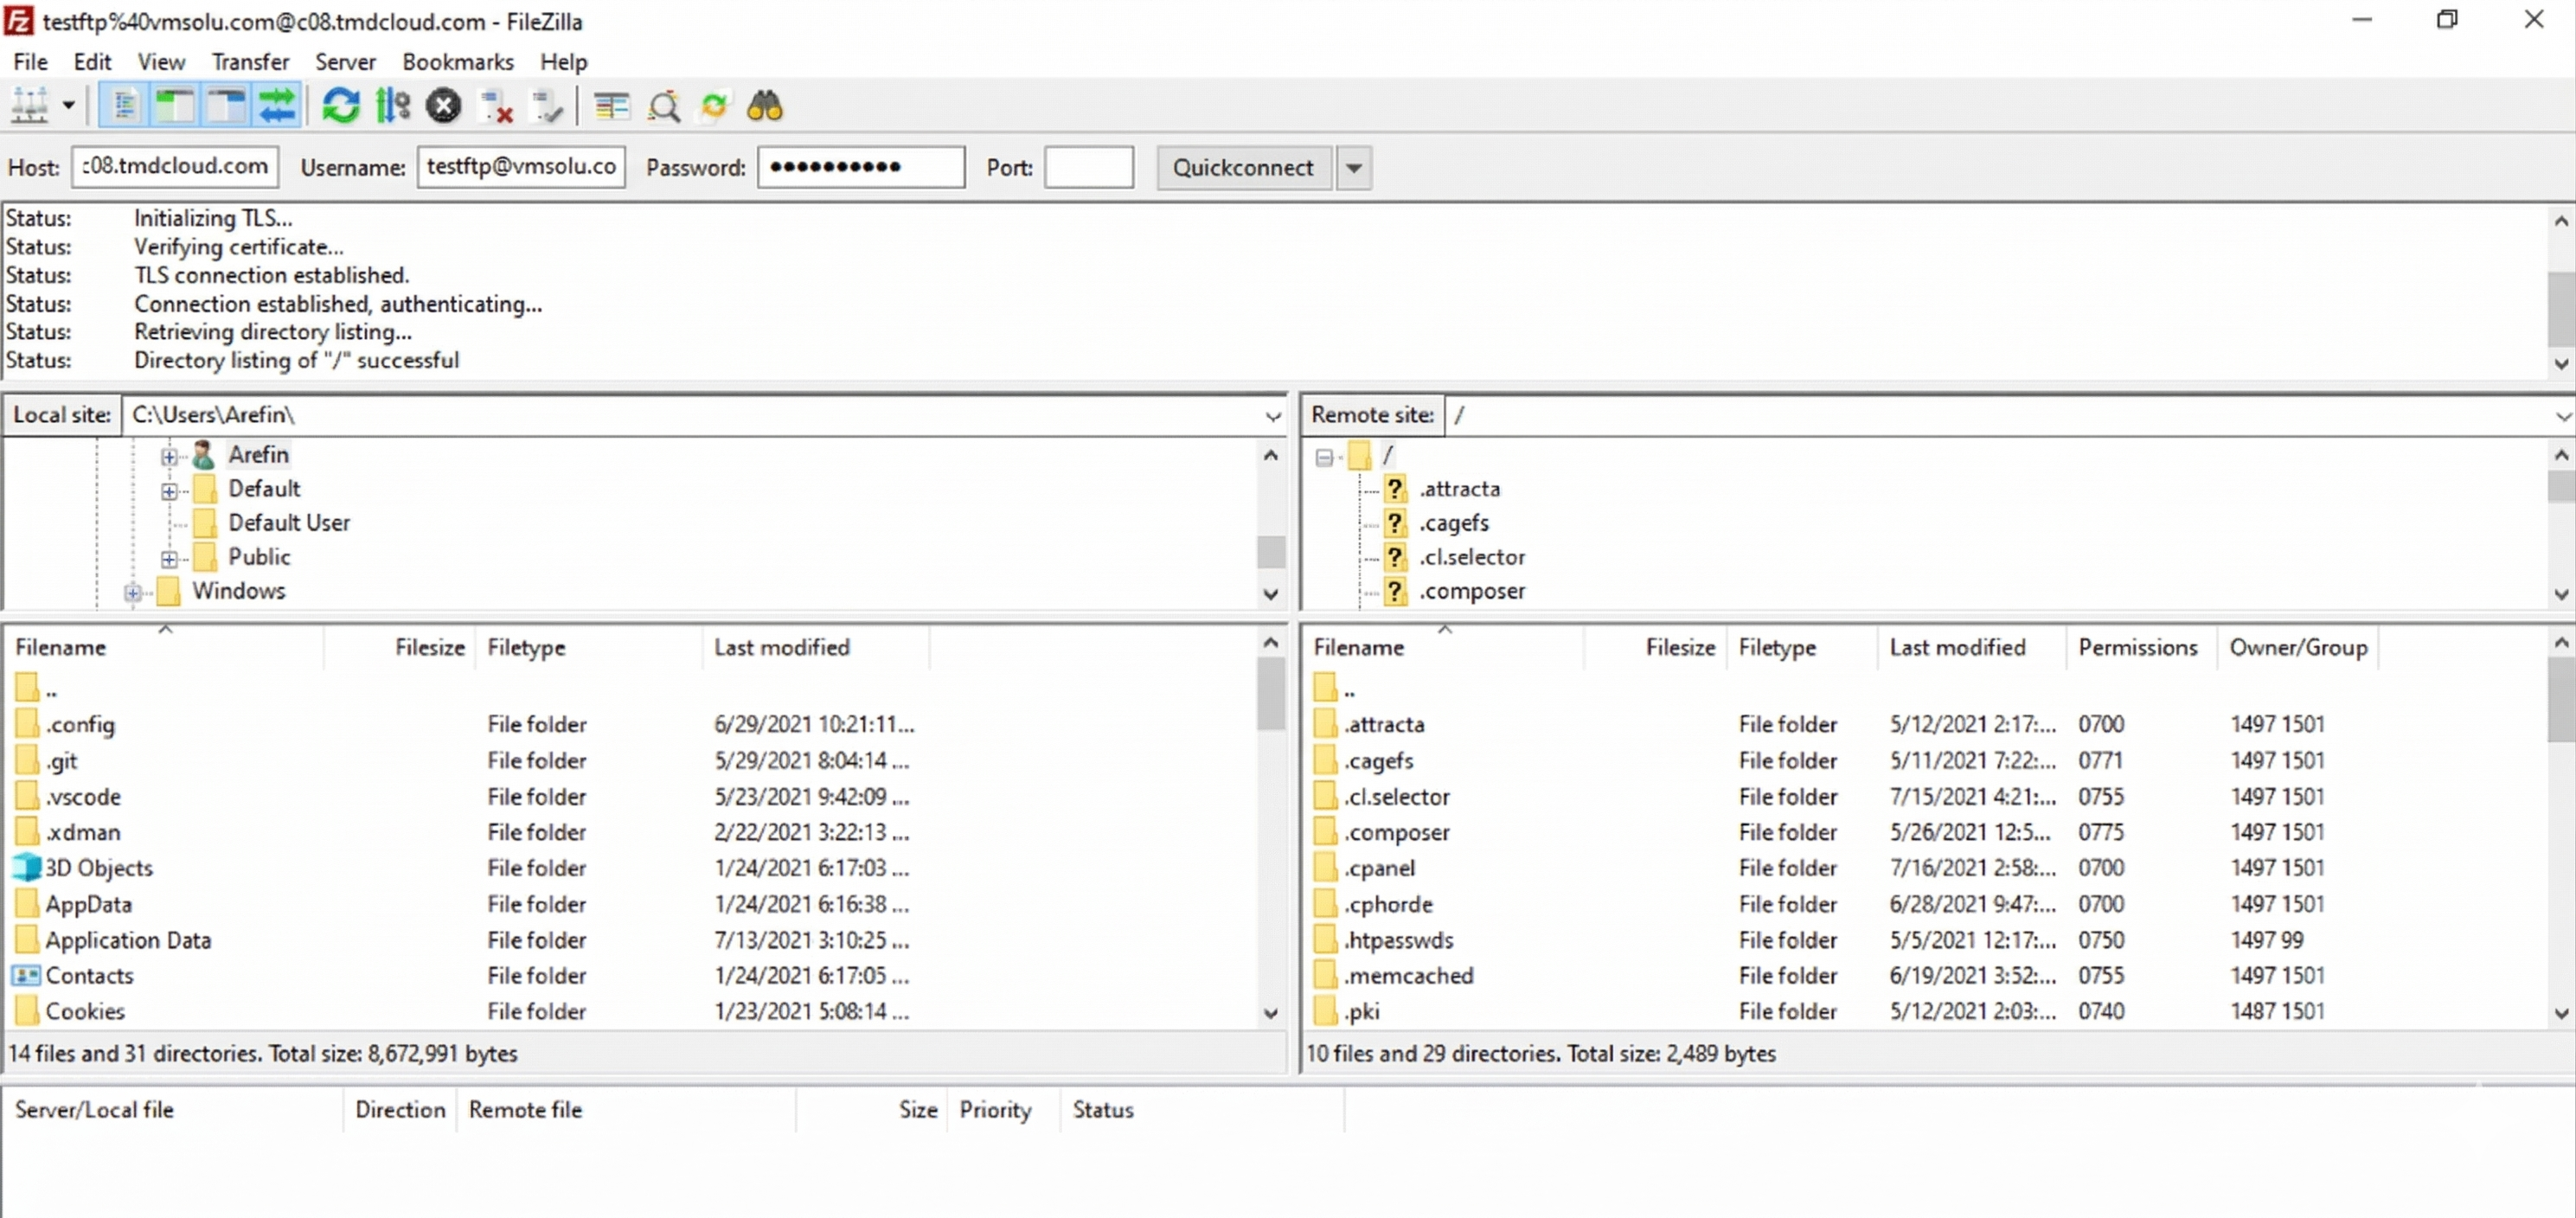Select the 3D Objects folder icon

tap(28, 866)
